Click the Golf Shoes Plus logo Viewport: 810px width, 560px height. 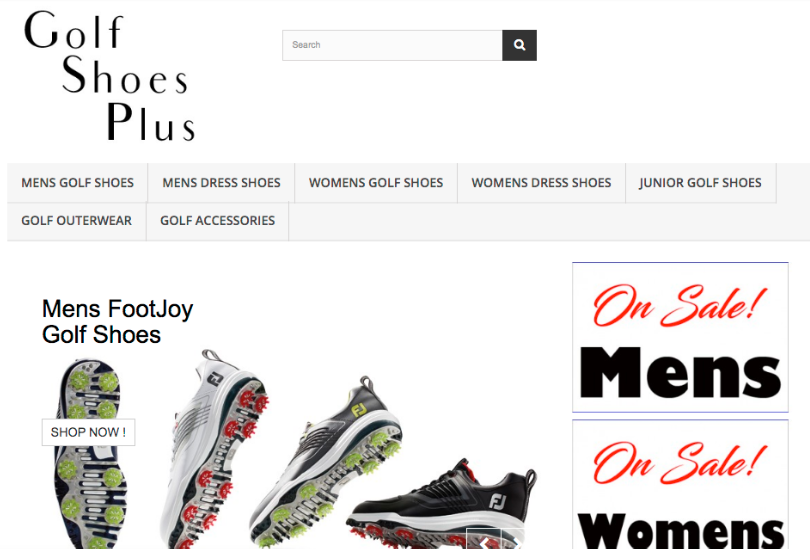click(x=109, y=76)
